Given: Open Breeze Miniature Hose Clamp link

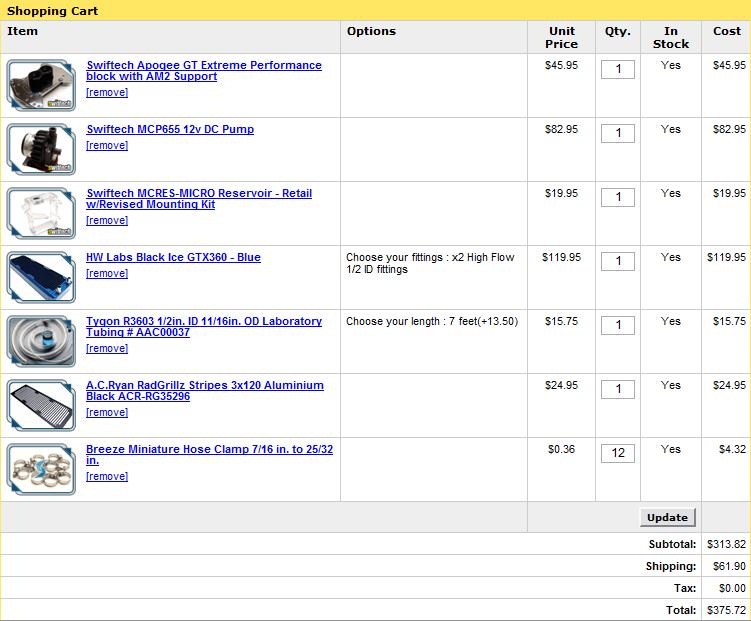Looking at the screenshot, I should point(209,454).
